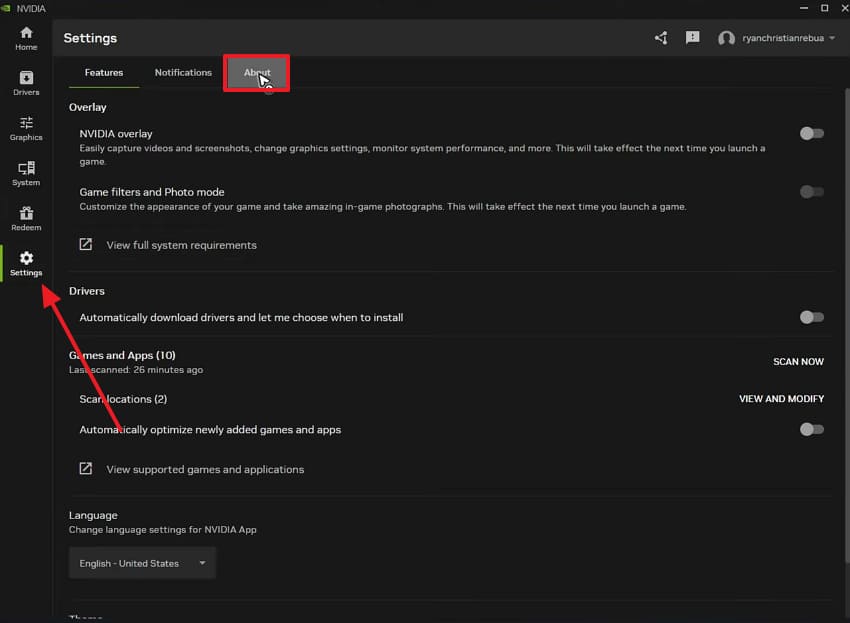
Task: Open the System panel in the sidebar
Action: coord(25,172)
